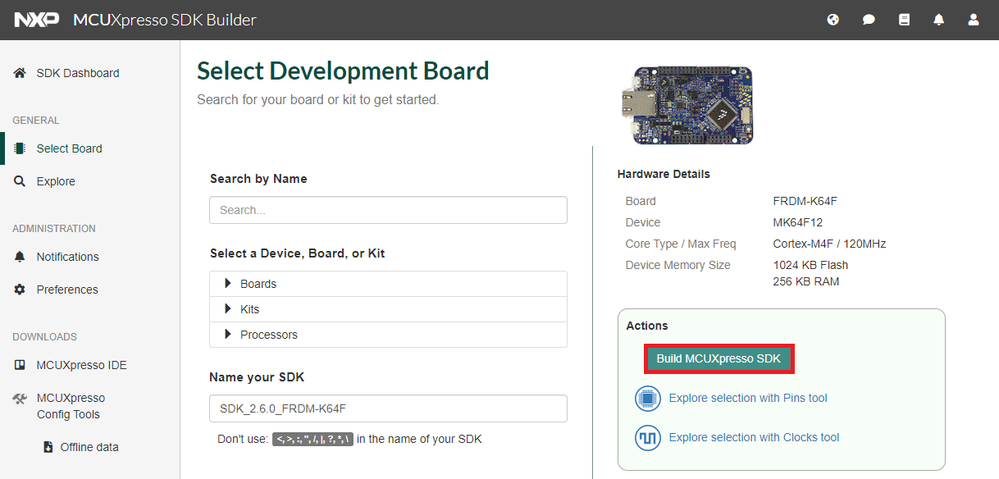
Task: Expand the Kits tree section
Action: coord(388,310)
